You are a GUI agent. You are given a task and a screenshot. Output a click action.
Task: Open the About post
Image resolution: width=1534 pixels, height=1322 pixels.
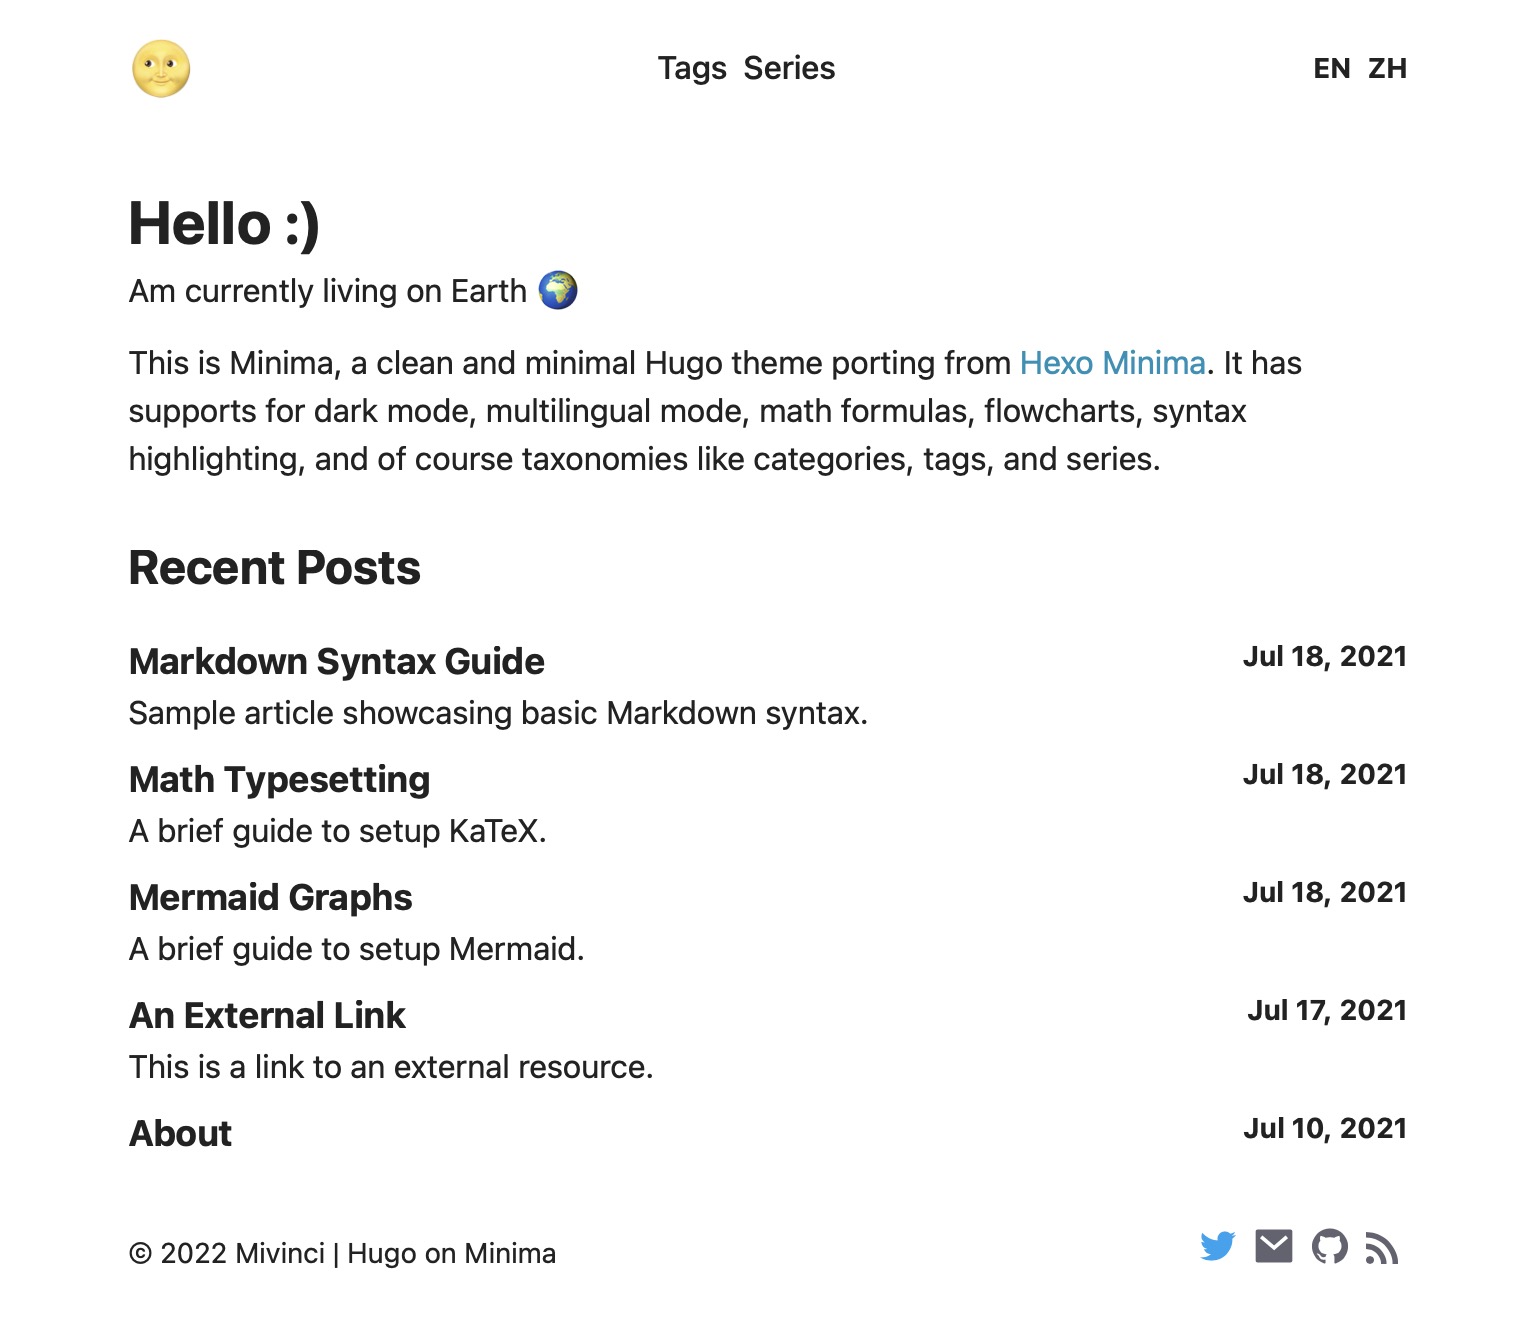[x=180, y=1134]
